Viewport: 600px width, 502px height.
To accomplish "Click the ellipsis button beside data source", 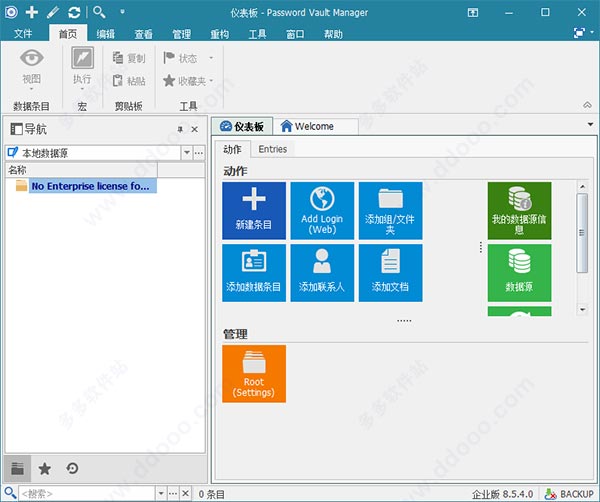I will [199, 153].
